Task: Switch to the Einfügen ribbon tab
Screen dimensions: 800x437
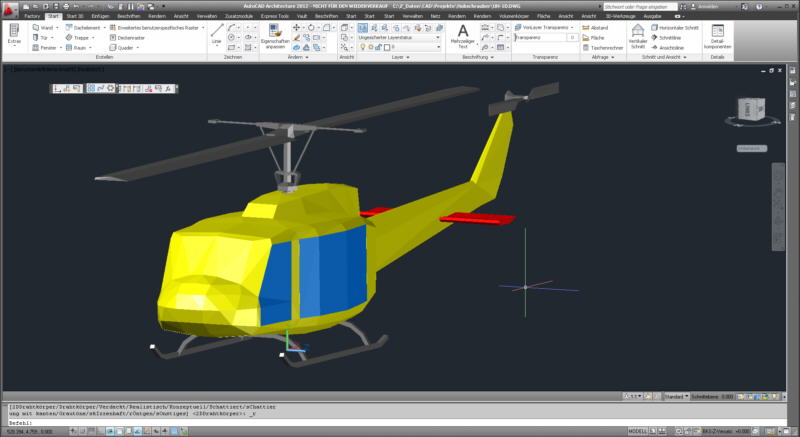Action: [x=100, y=16]
